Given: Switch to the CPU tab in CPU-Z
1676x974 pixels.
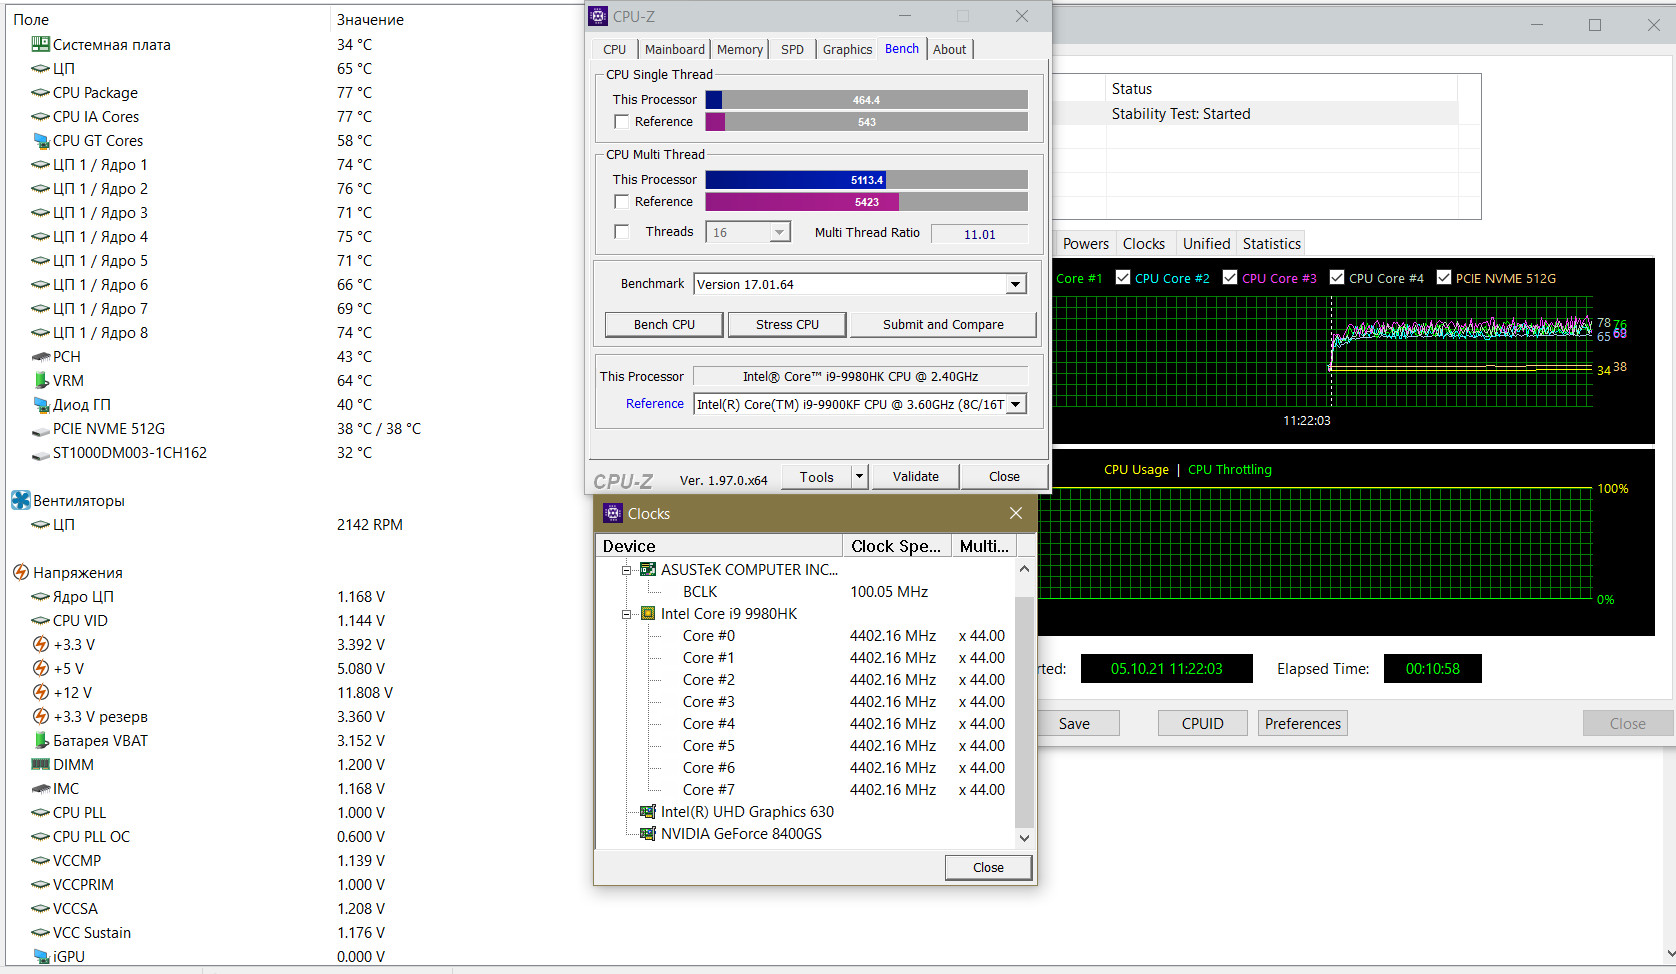Looking at the screenshot, I should coord(615,49).
